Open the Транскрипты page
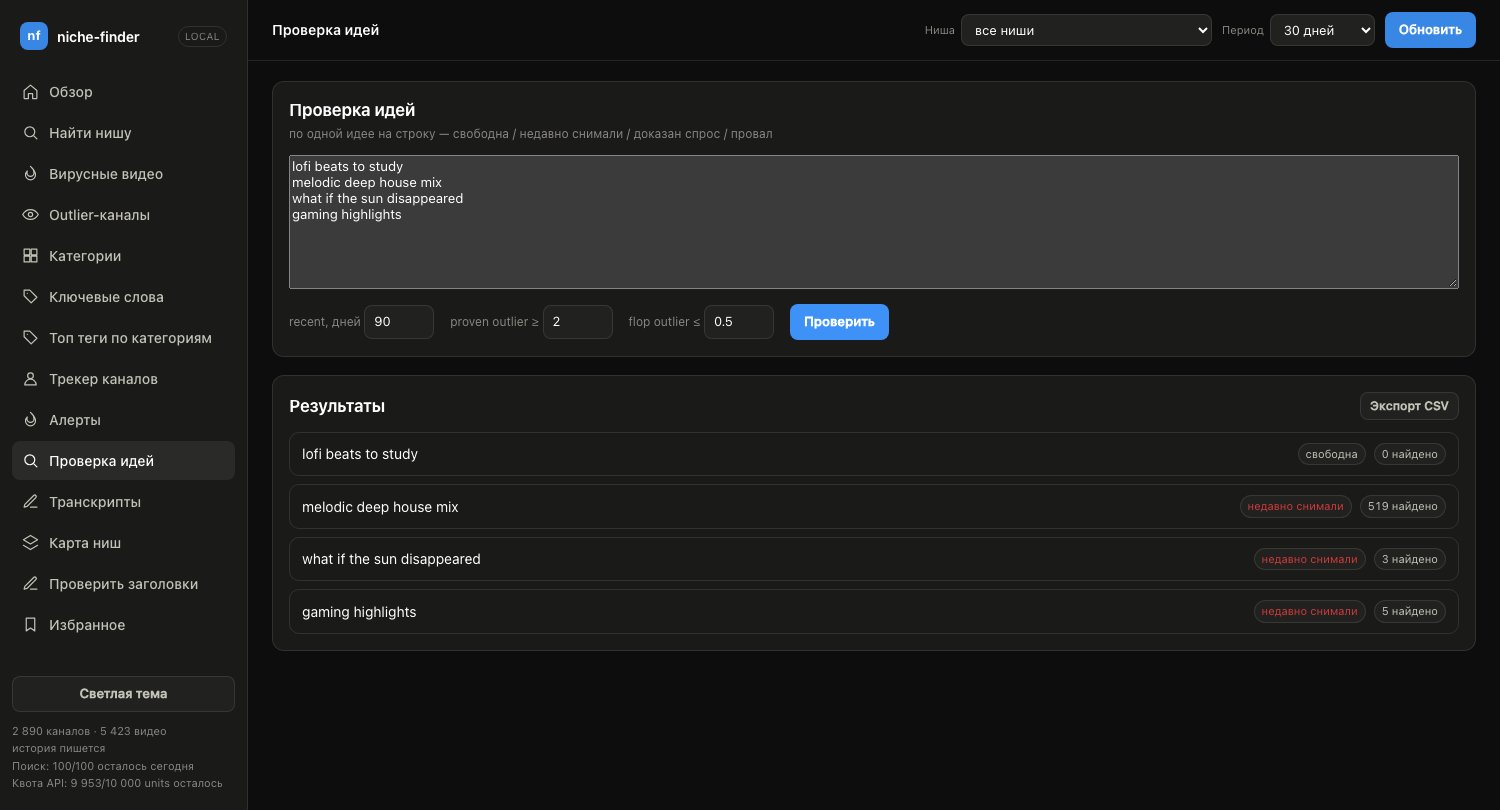 coord(123,502)
